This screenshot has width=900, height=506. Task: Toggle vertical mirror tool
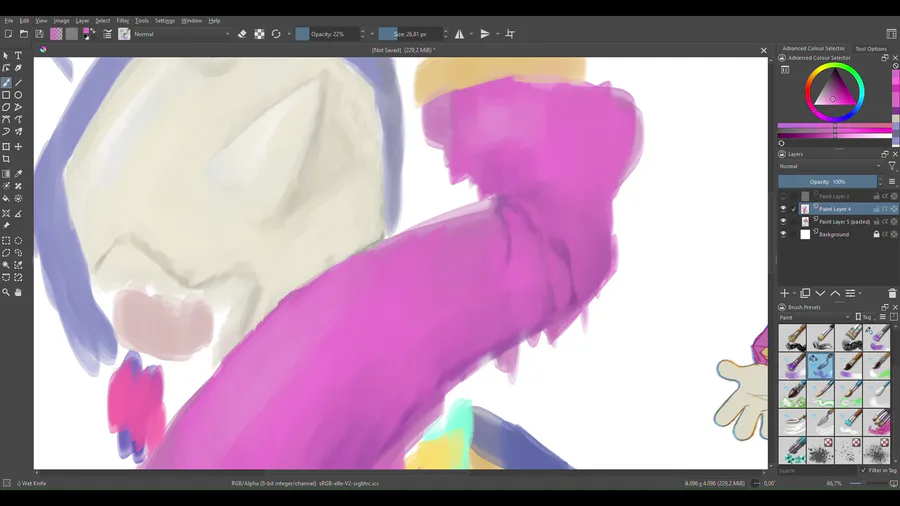[x=485, y=34]
